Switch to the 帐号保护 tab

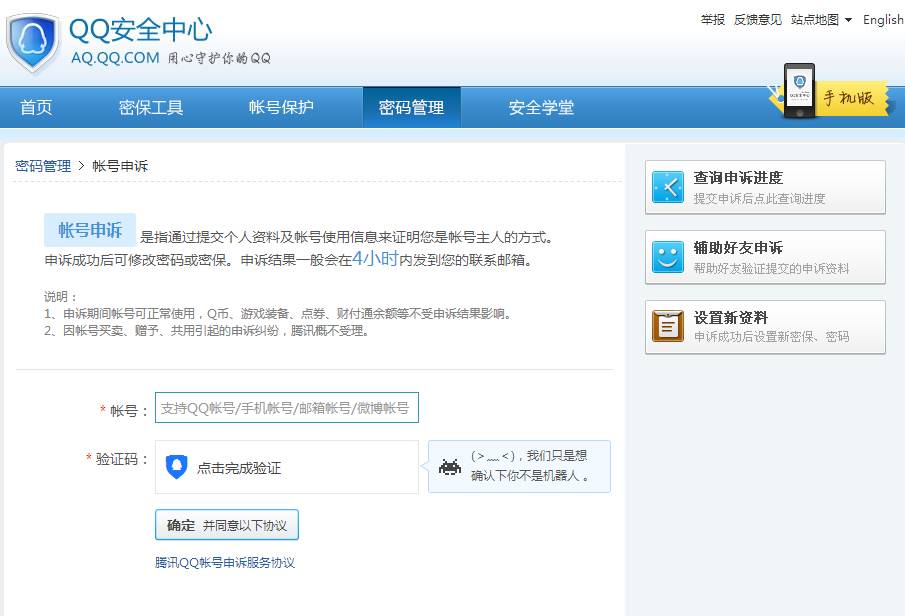click(x=281, y=107)
